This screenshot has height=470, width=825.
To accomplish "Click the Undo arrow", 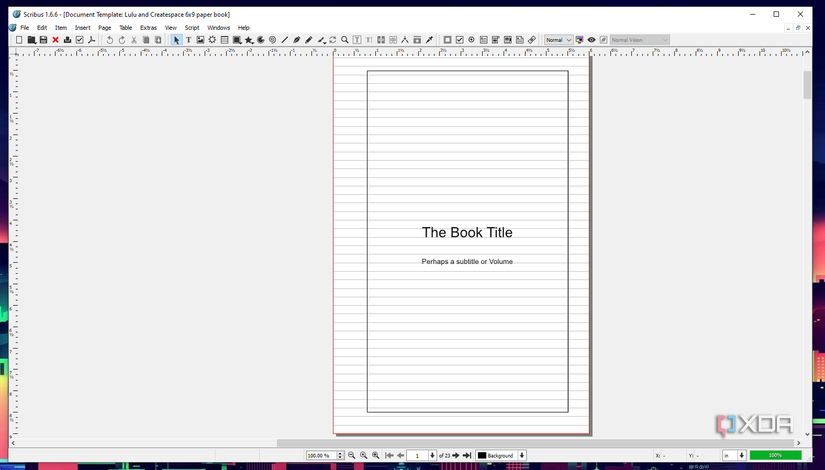I will coord(109,40).
